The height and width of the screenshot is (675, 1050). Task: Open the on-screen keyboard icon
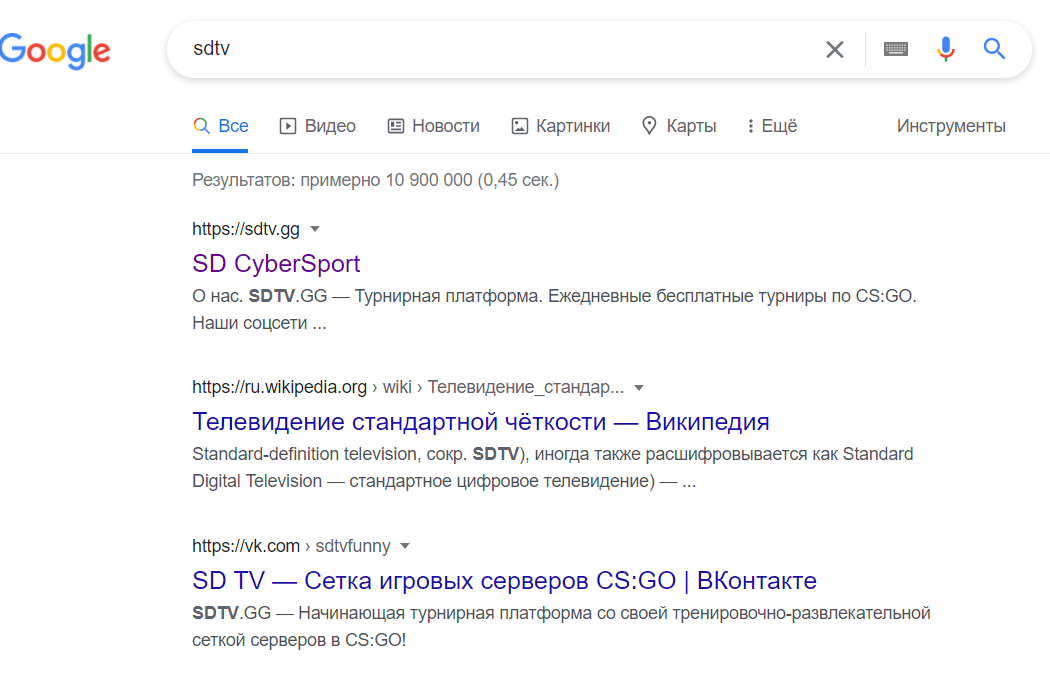[x=895, y=49]
